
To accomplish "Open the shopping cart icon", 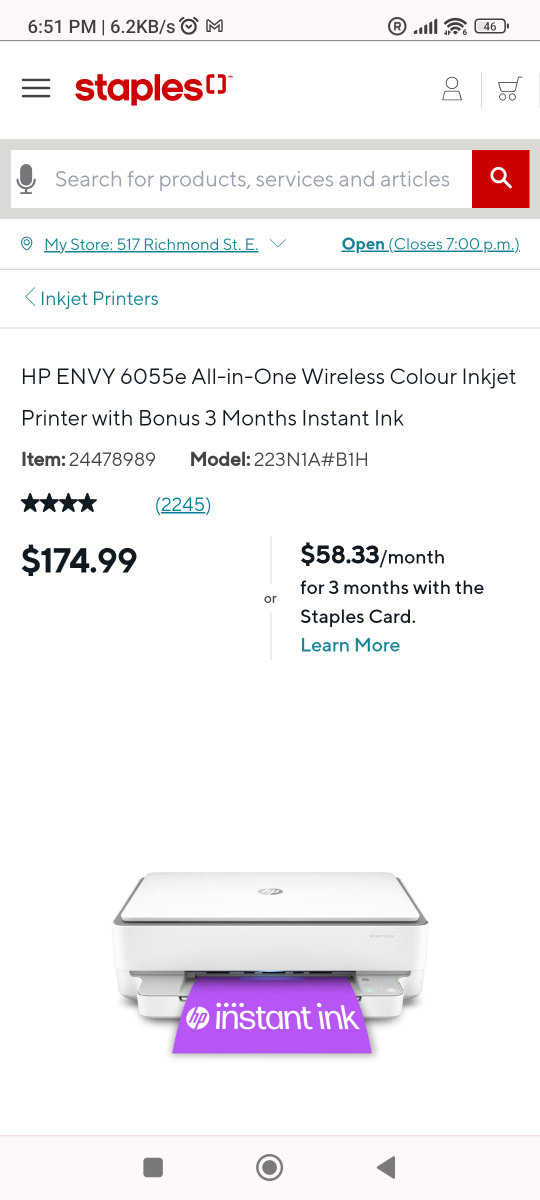I will [x=509, y=89].
